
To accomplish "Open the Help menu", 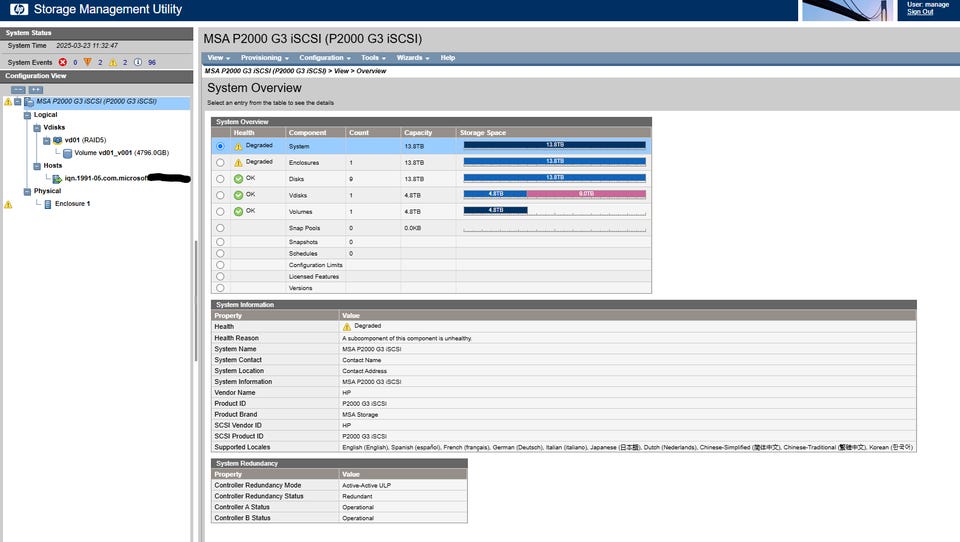I will [x=448, y=58].
